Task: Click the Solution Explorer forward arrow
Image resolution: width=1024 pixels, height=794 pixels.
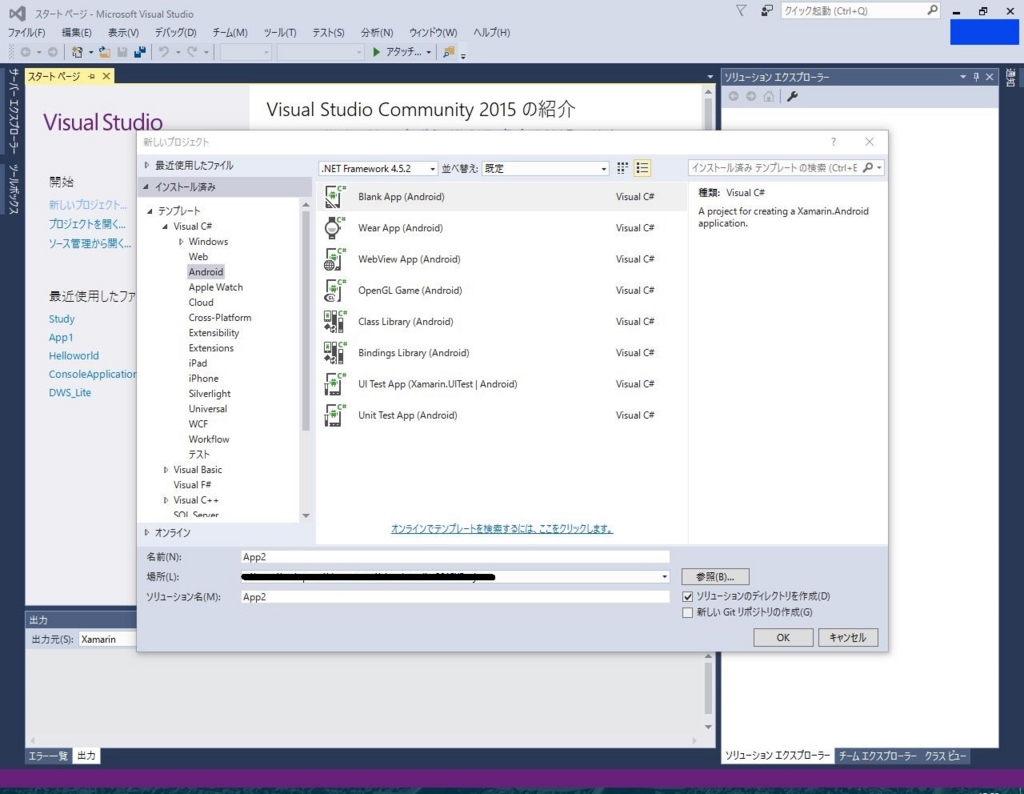Action: 751,97
